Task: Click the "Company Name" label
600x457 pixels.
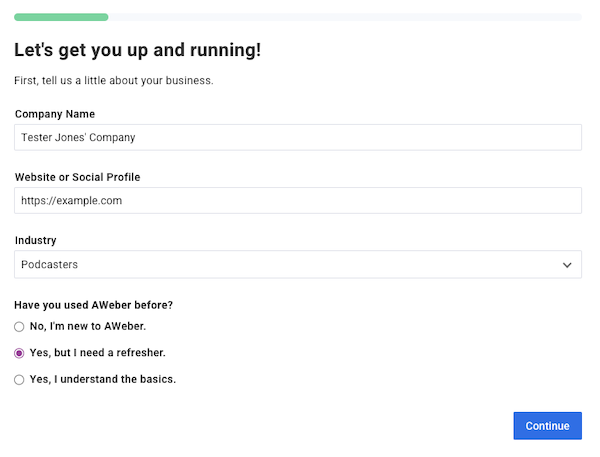Action: [55, 114]
